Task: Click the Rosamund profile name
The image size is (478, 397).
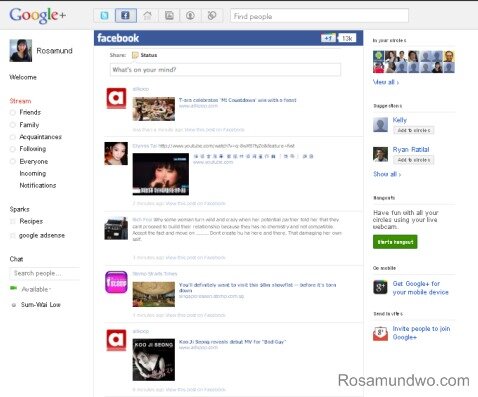Action: coord(54,51)
